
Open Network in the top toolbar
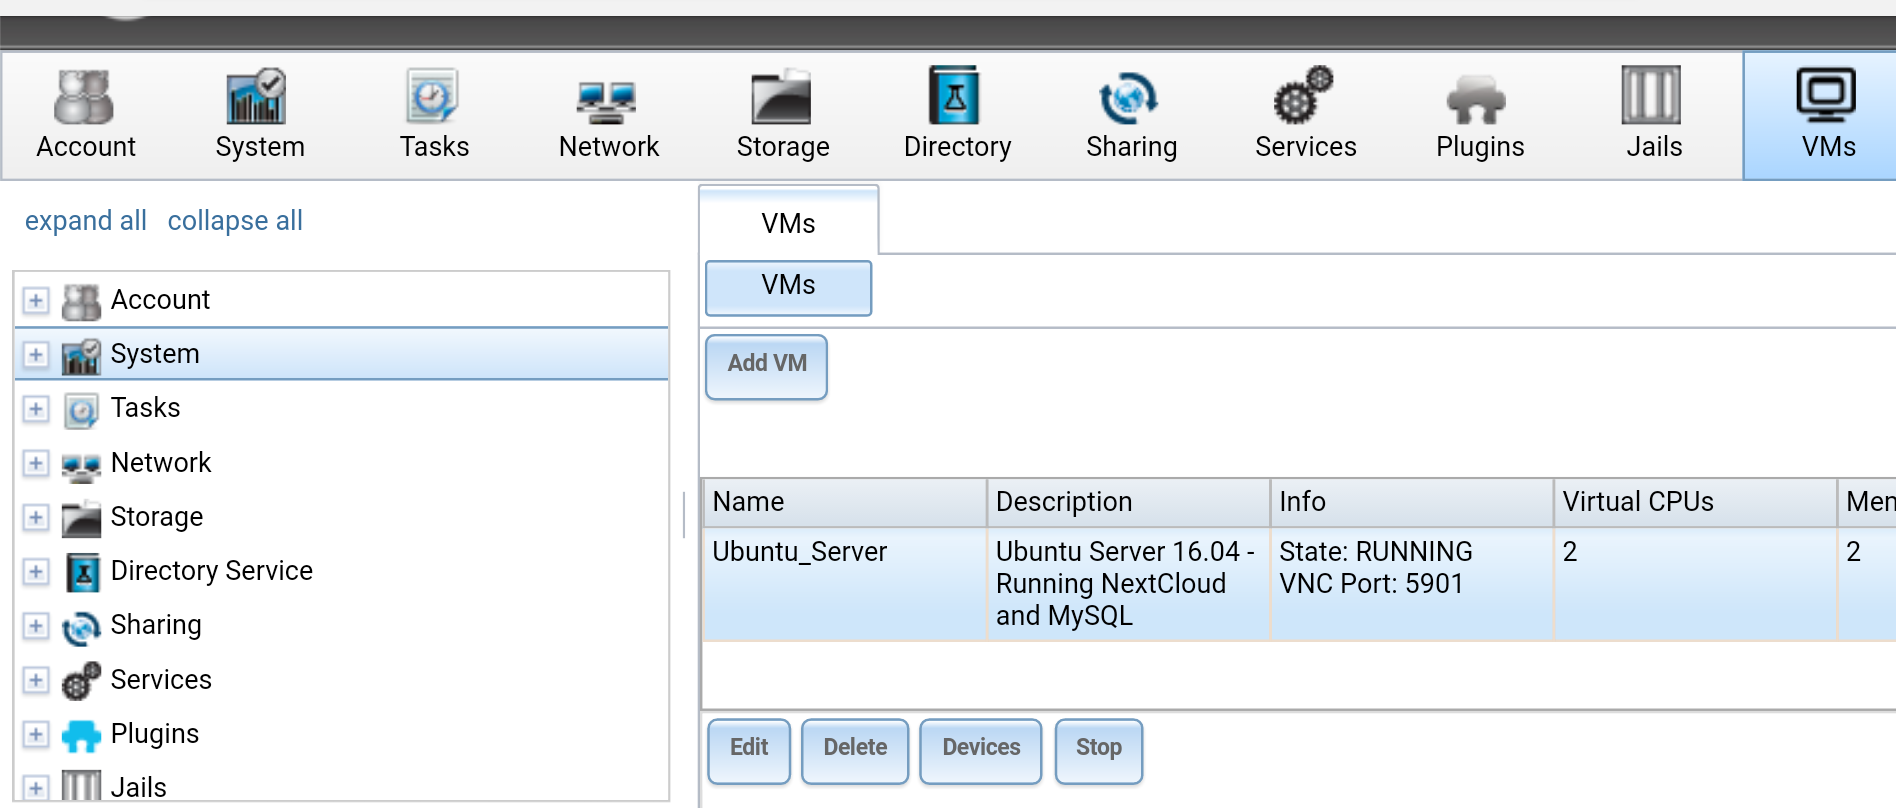tap(608, 115)
